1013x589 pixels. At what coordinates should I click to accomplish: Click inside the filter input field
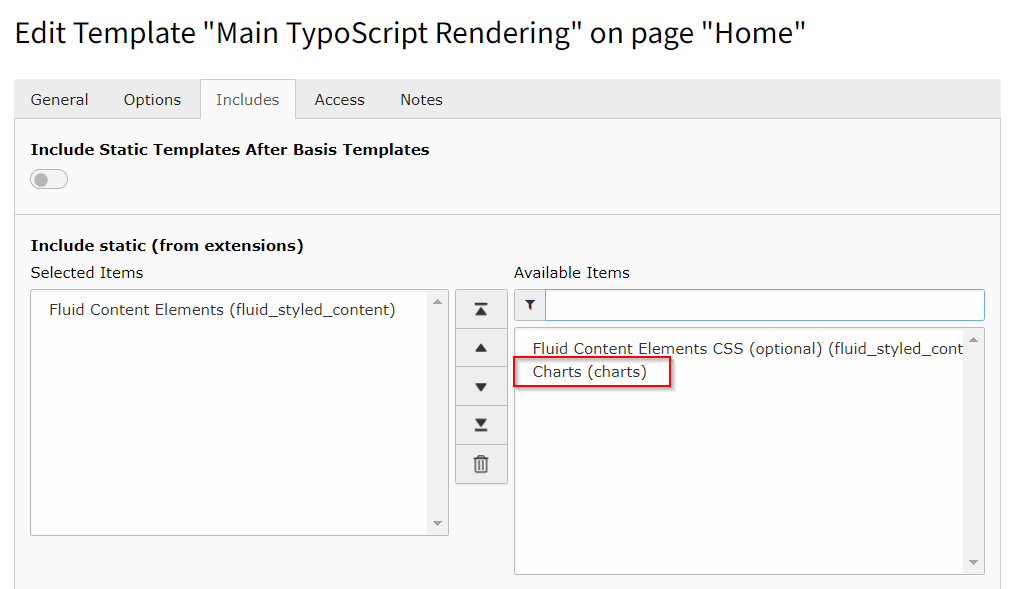760,304
